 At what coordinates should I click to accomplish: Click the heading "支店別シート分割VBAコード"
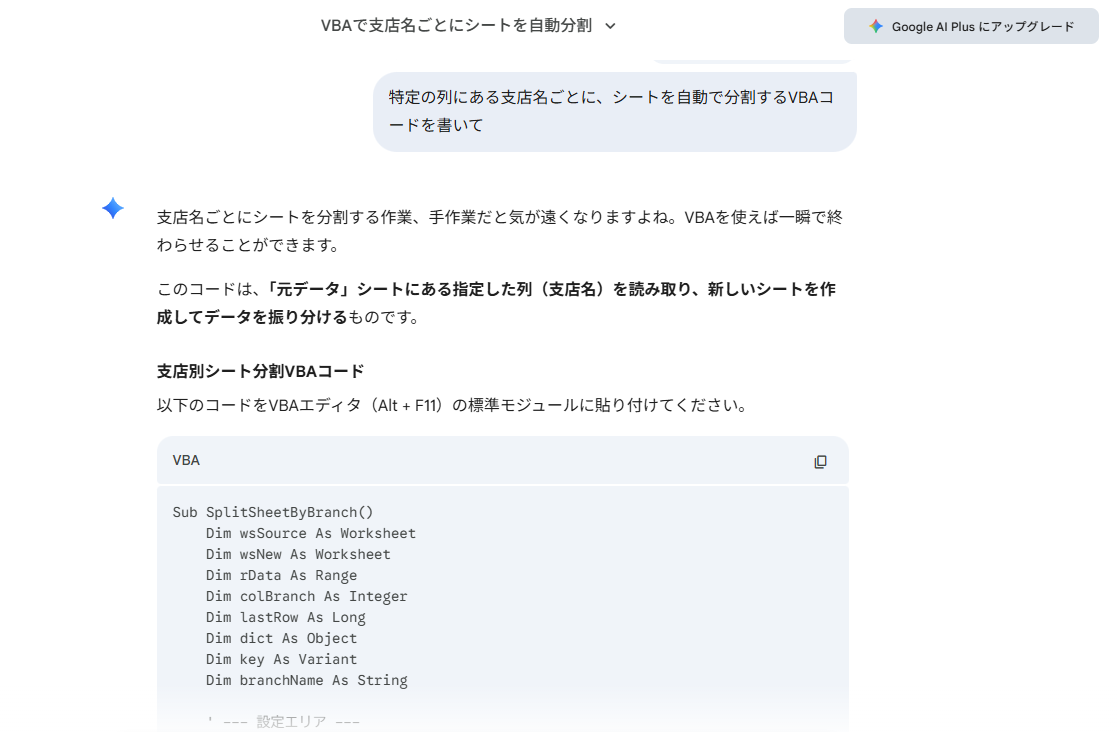[260, 371]
